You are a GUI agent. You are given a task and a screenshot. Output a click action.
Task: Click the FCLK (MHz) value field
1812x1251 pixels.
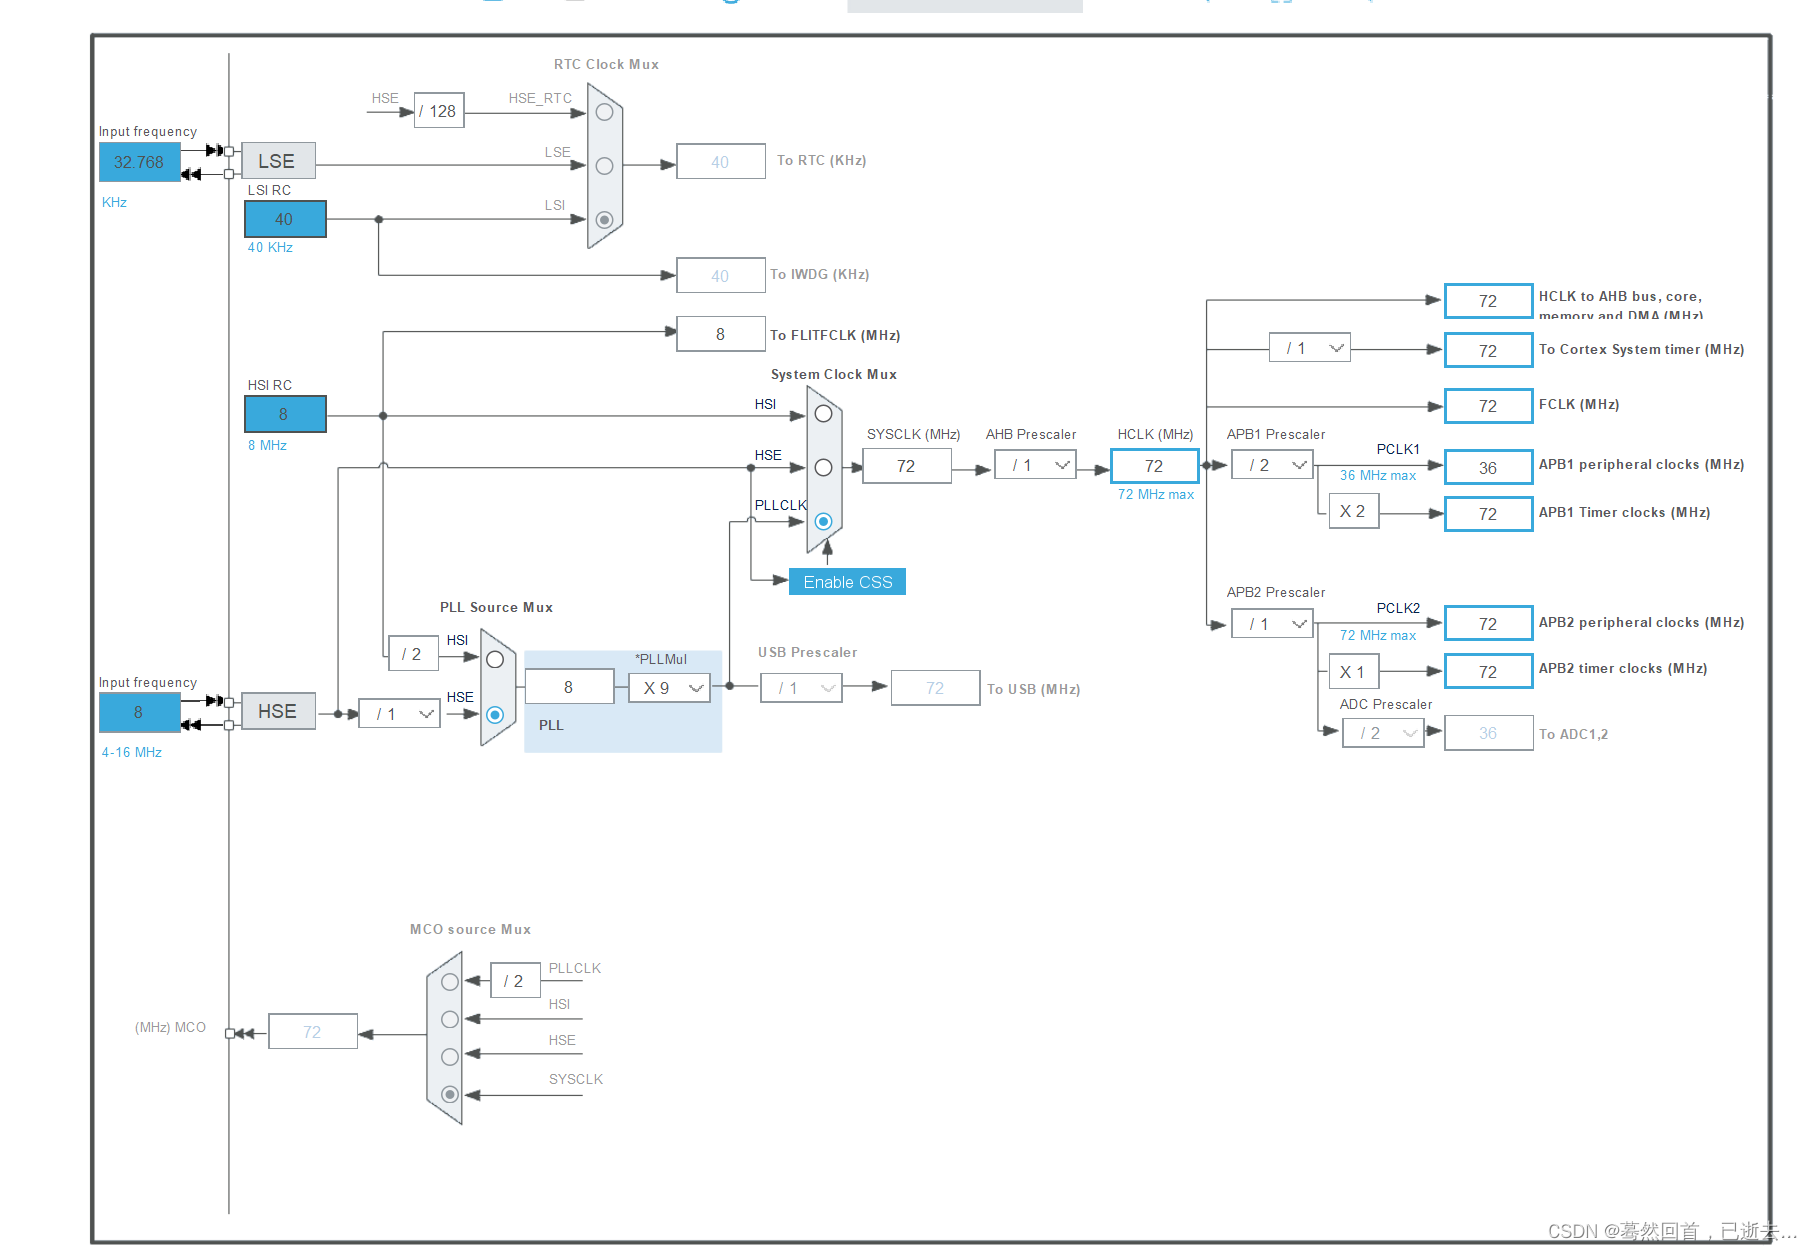click(x=1488, y=406)
